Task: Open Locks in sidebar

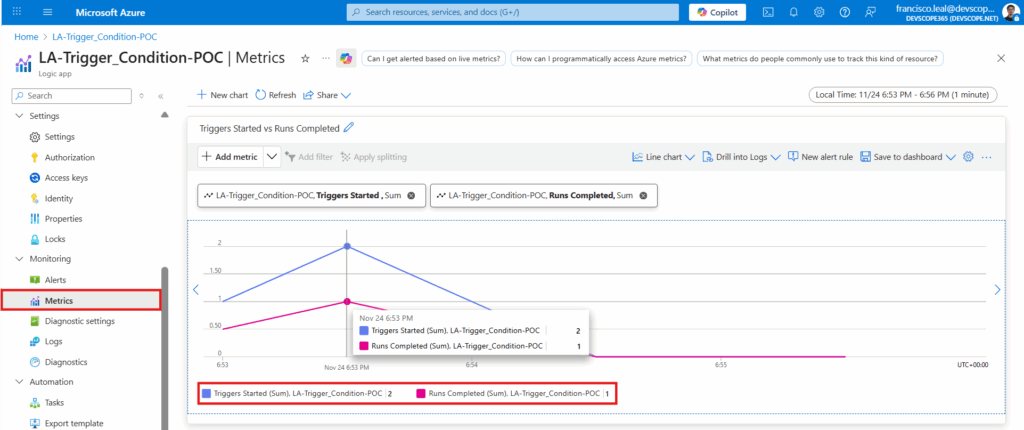Action: coord(55,239)
